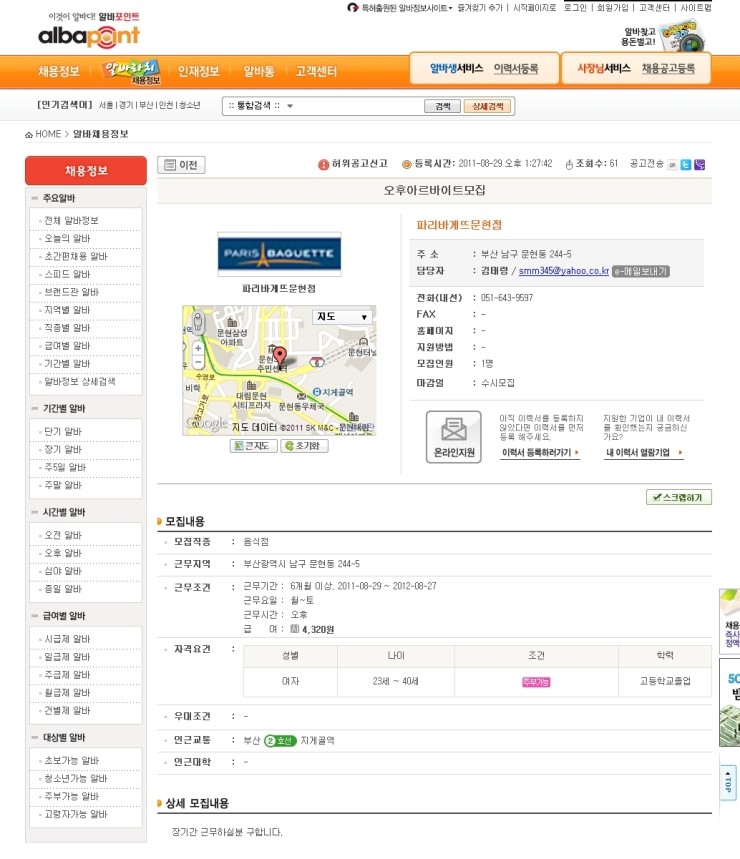Viewport: 740px width, 859px height.
Task: Open 단기 알바 in sidebar
Action: (x=62, y=432)
